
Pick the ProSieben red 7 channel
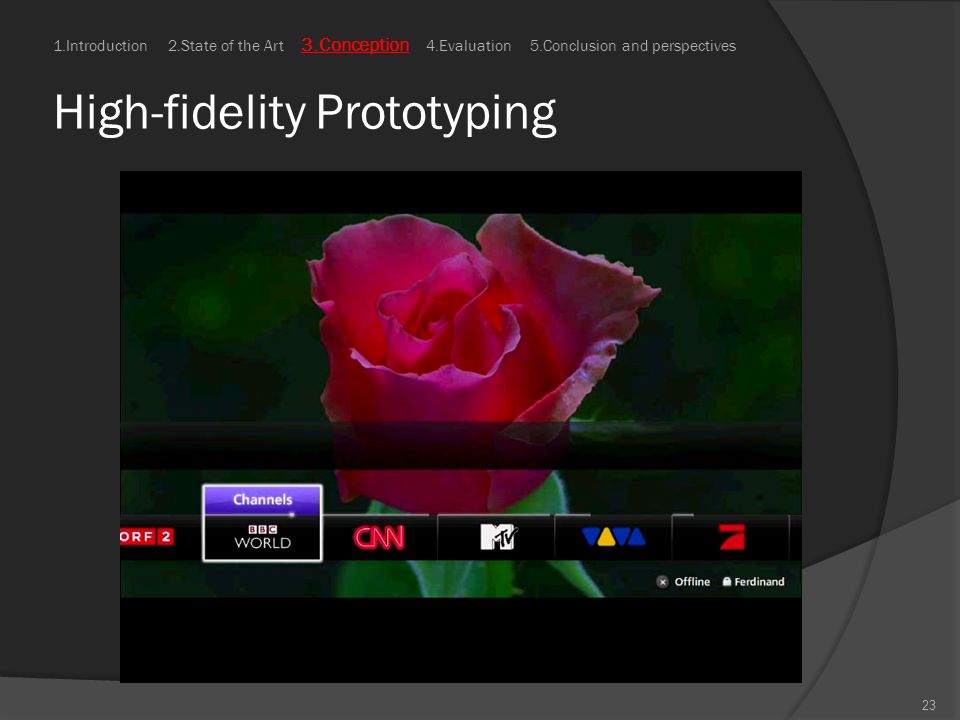pos(732,537)
